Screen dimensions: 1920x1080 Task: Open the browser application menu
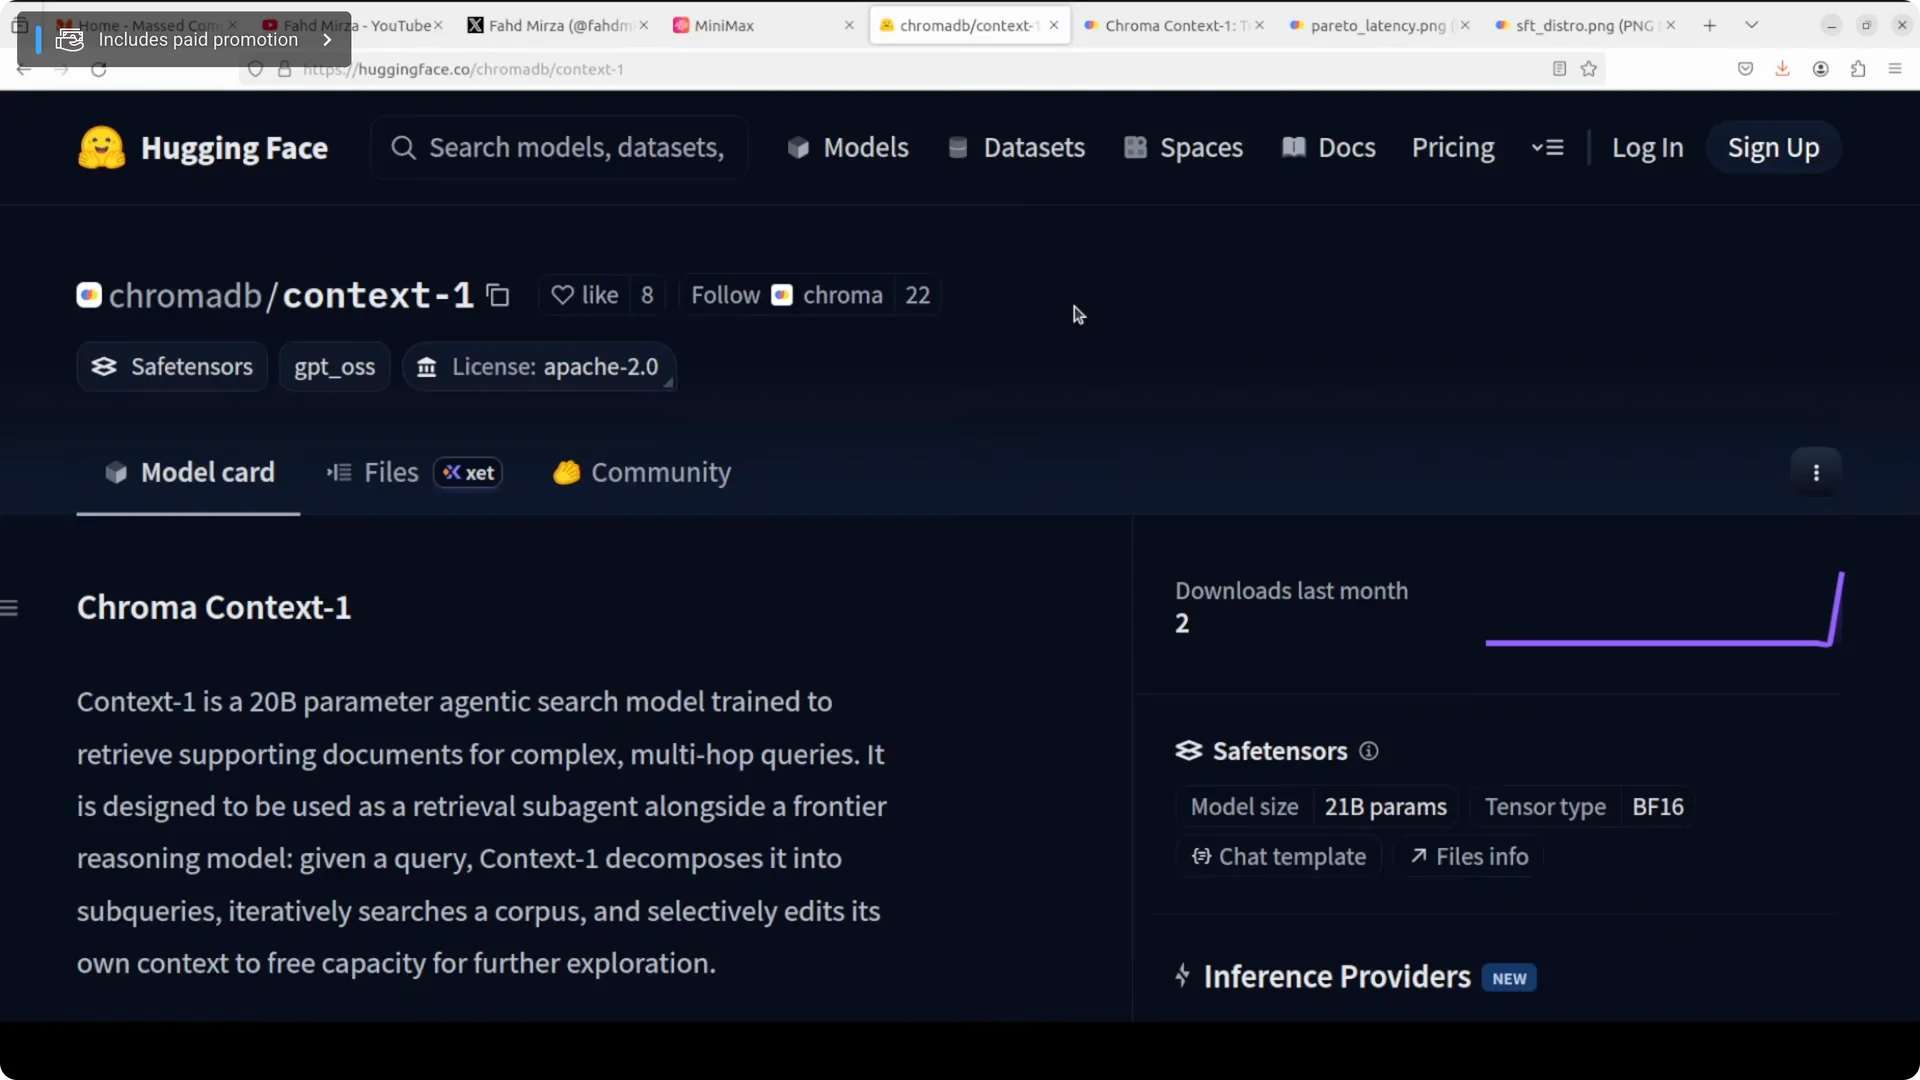pyautogui.click(x=1895, y=69)
